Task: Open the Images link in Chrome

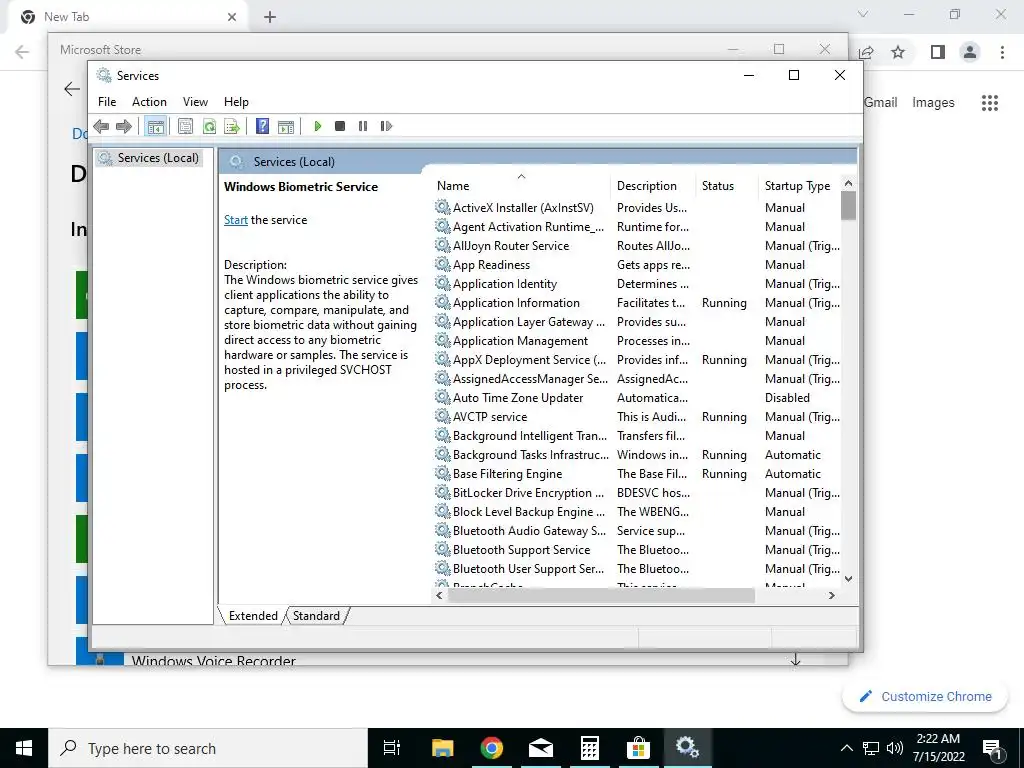Action: (933, 103)
